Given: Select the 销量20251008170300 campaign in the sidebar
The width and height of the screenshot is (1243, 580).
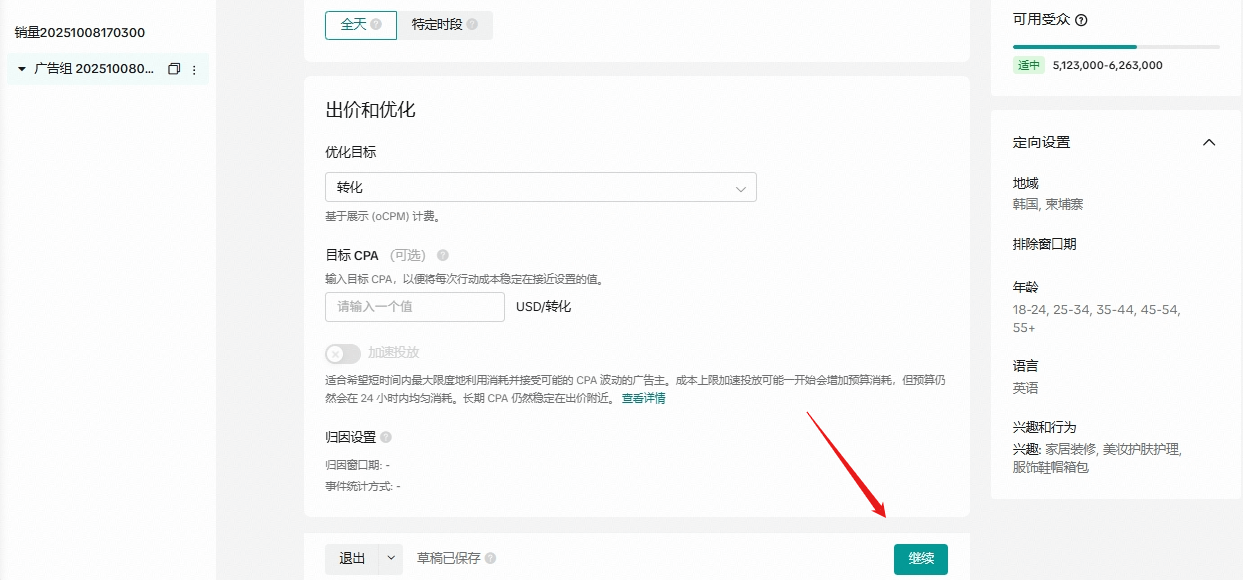Looking at the screenshot, I should pos(80,32).
